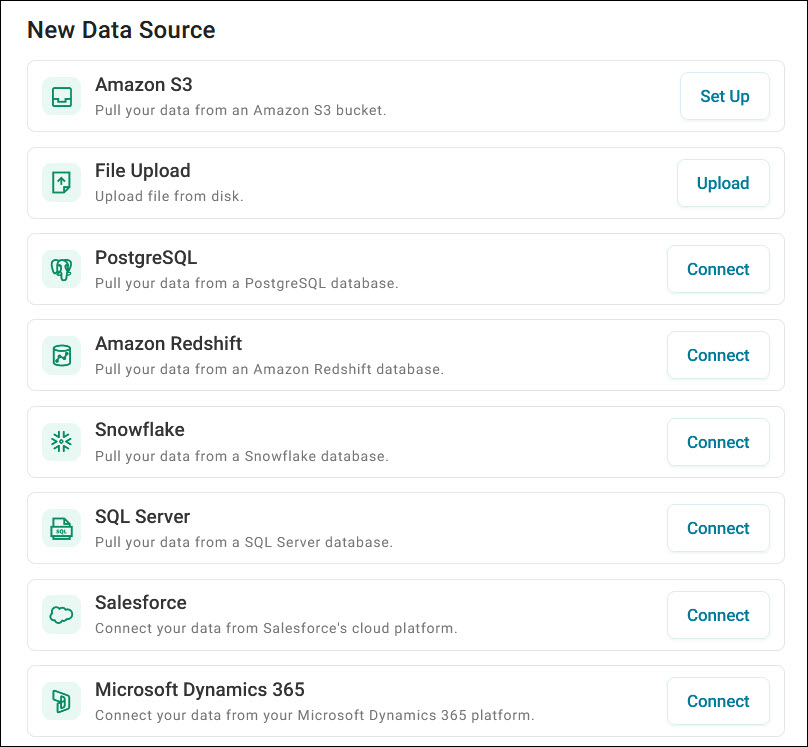This screenshot has height=747, width=808.
Task: Click the File Upload document icon
Action: 61,182
